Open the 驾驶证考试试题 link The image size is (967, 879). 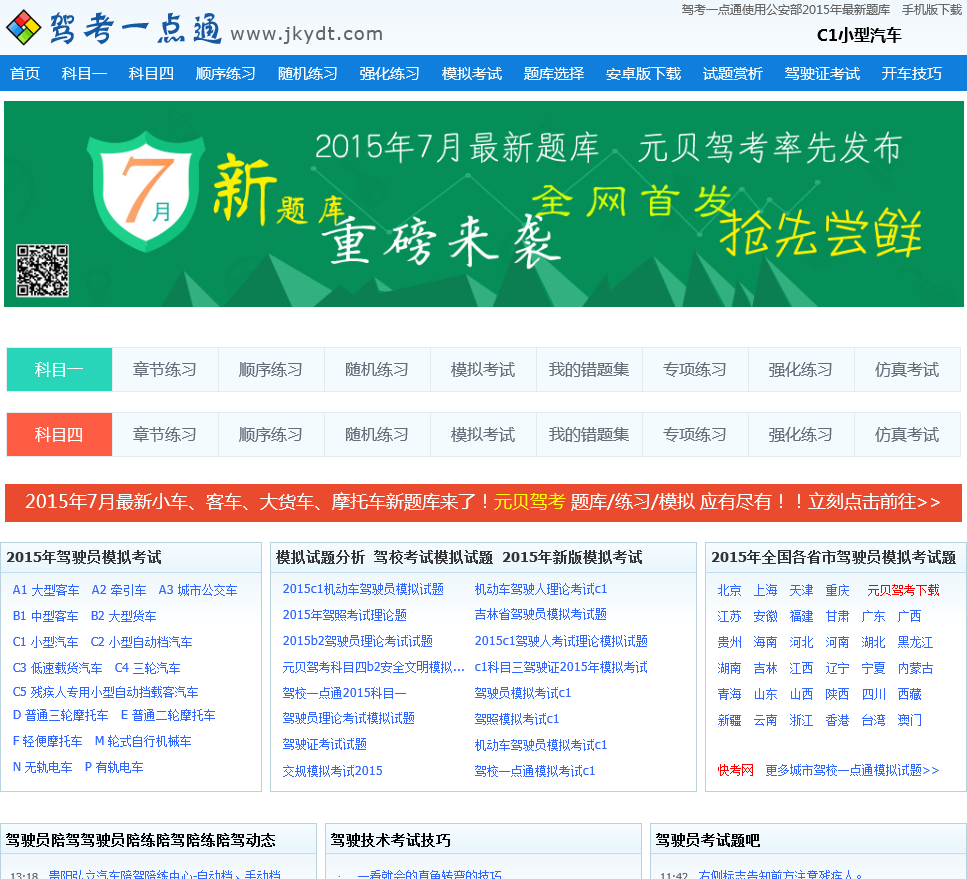tap(325, 745)
